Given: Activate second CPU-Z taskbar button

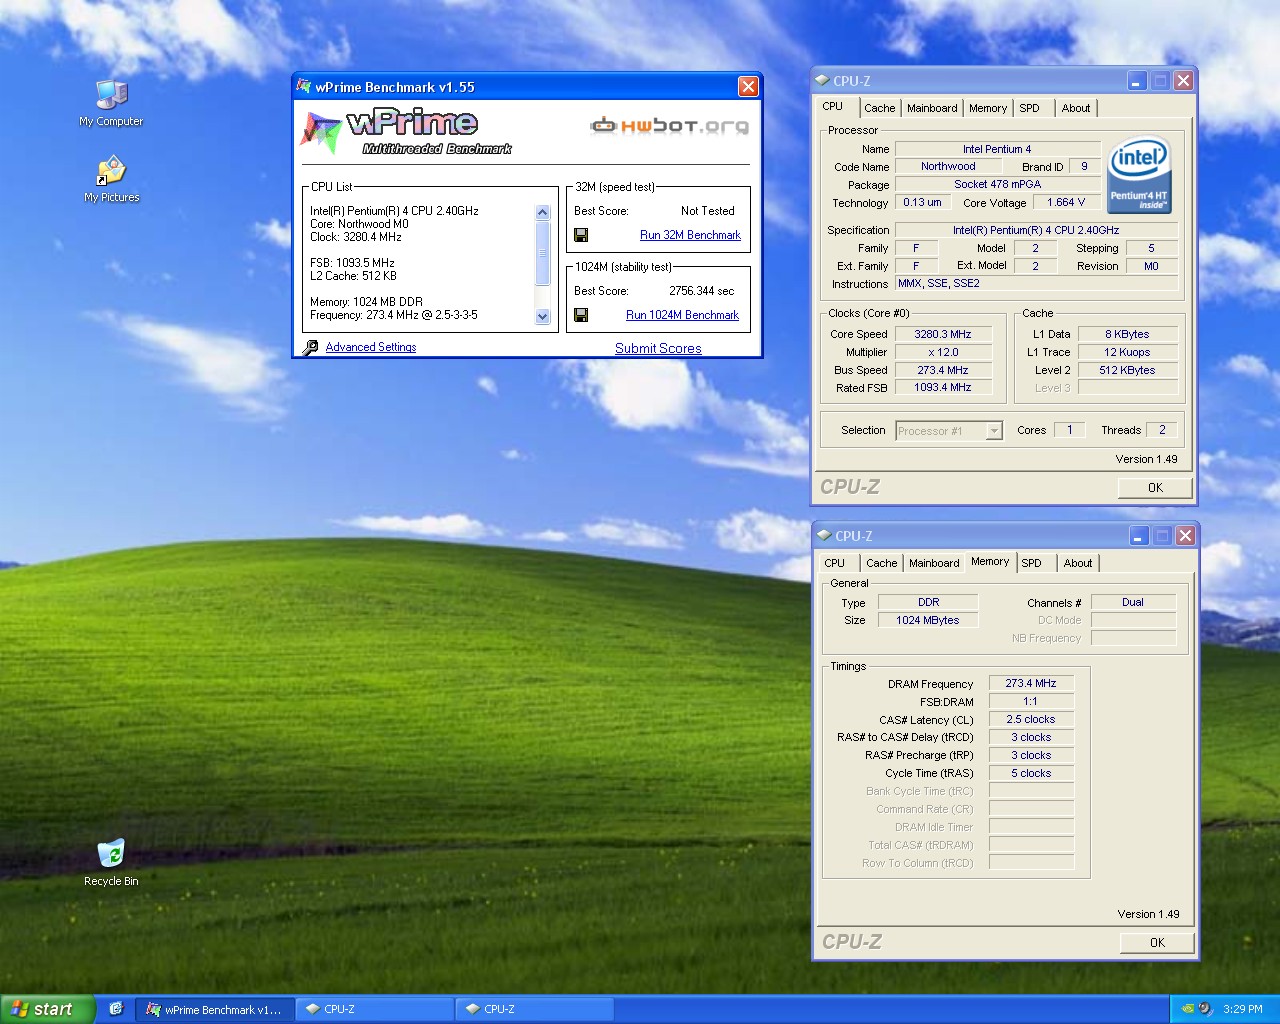Looking at the screenshot, I should (535, 1009).
